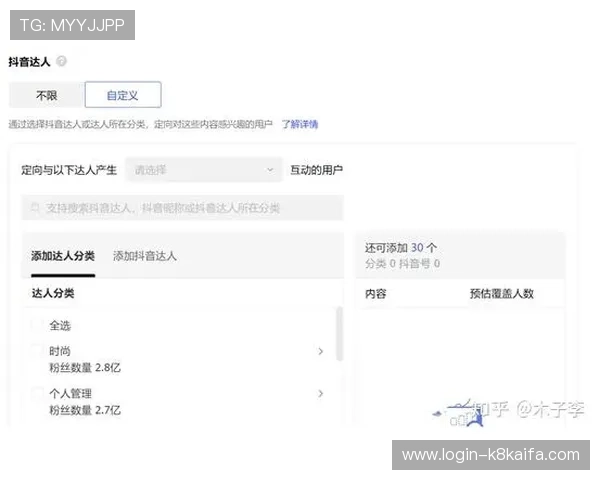This screenshot has height=480, width=600.
Task: Expand the 个人管理 category chevron
Action: coord(321,393)
